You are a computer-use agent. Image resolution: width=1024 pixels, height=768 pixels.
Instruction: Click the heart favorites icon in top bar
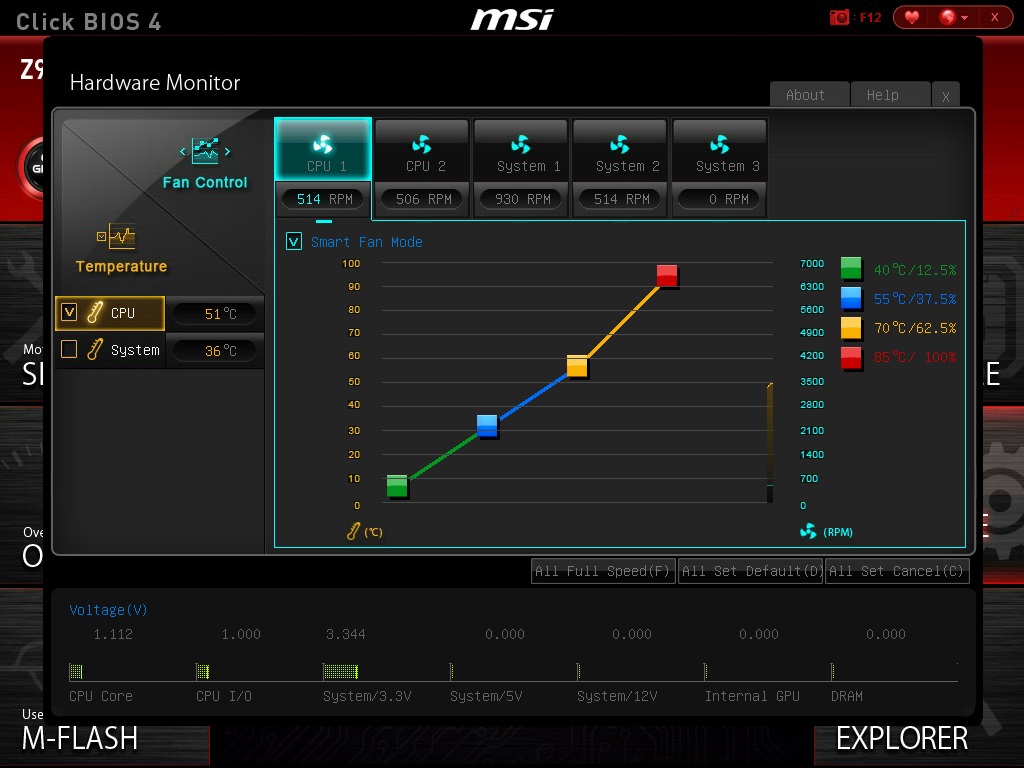coord(911,17)
